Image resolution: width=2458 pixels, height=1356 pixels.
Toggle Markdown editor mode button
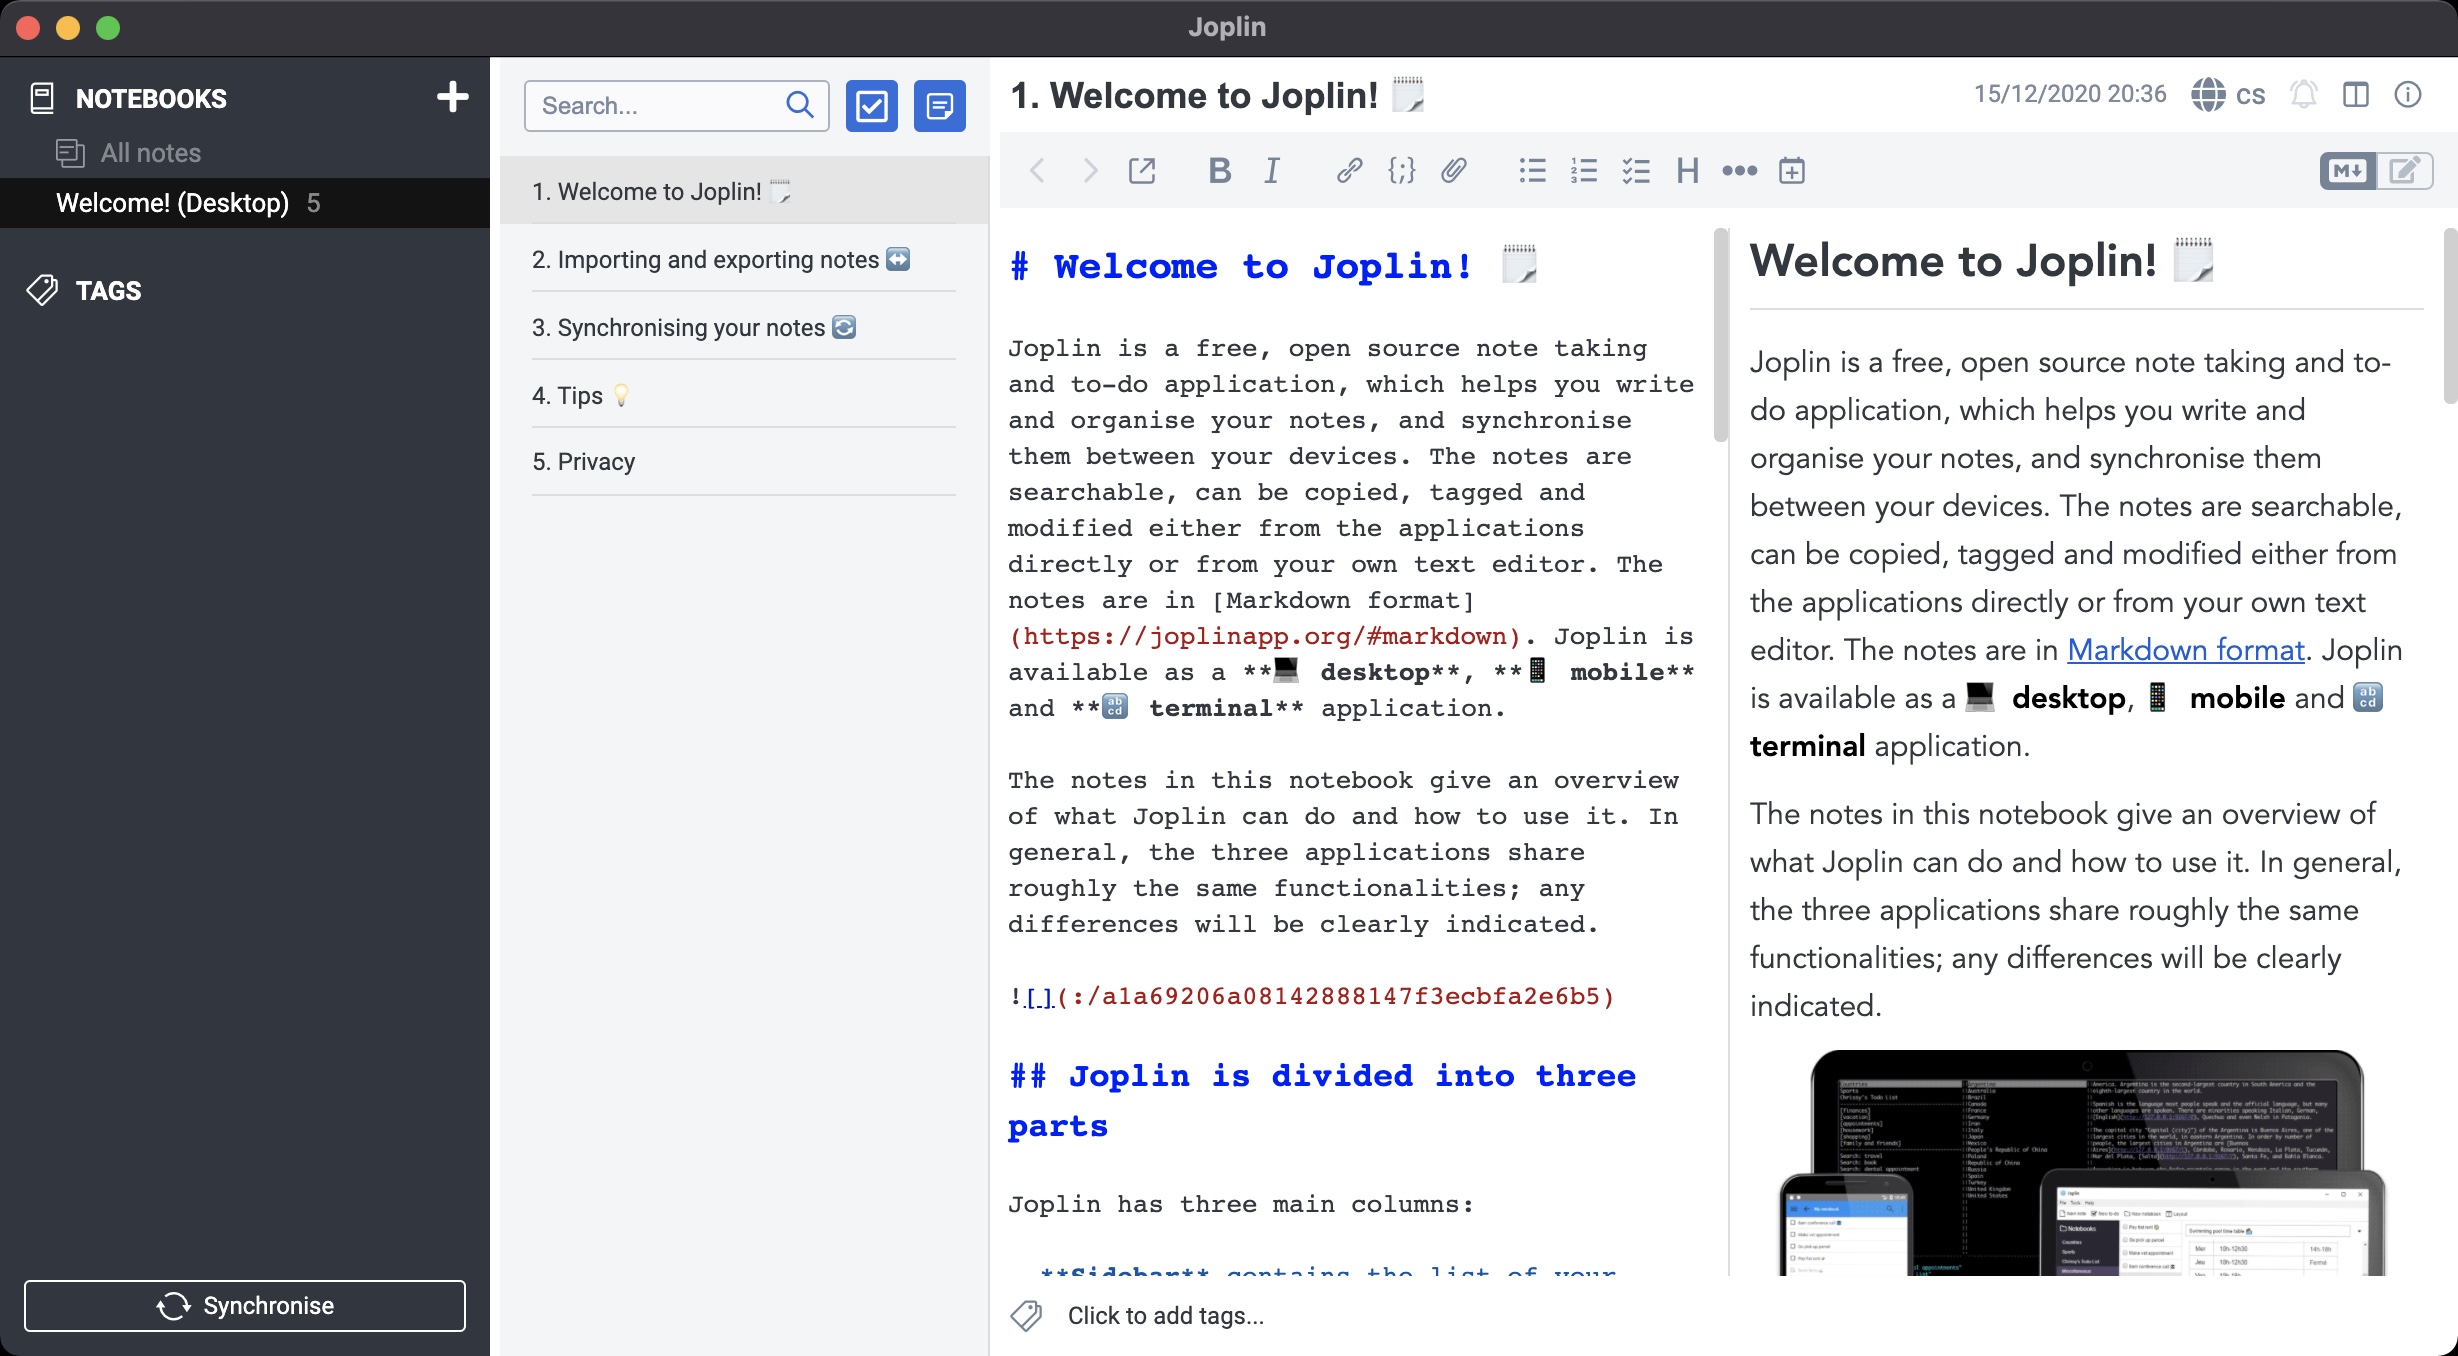tap(2347, 171)
